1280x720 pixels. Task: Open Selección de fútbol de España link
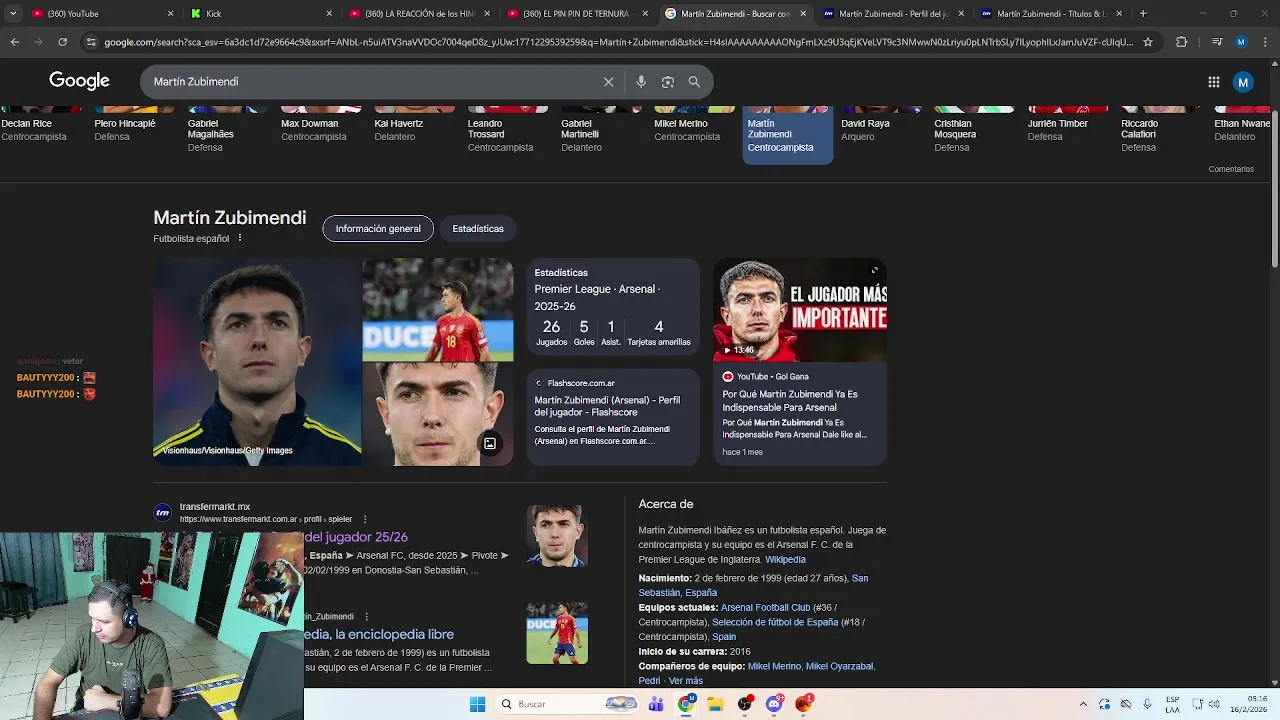point(775,622)
